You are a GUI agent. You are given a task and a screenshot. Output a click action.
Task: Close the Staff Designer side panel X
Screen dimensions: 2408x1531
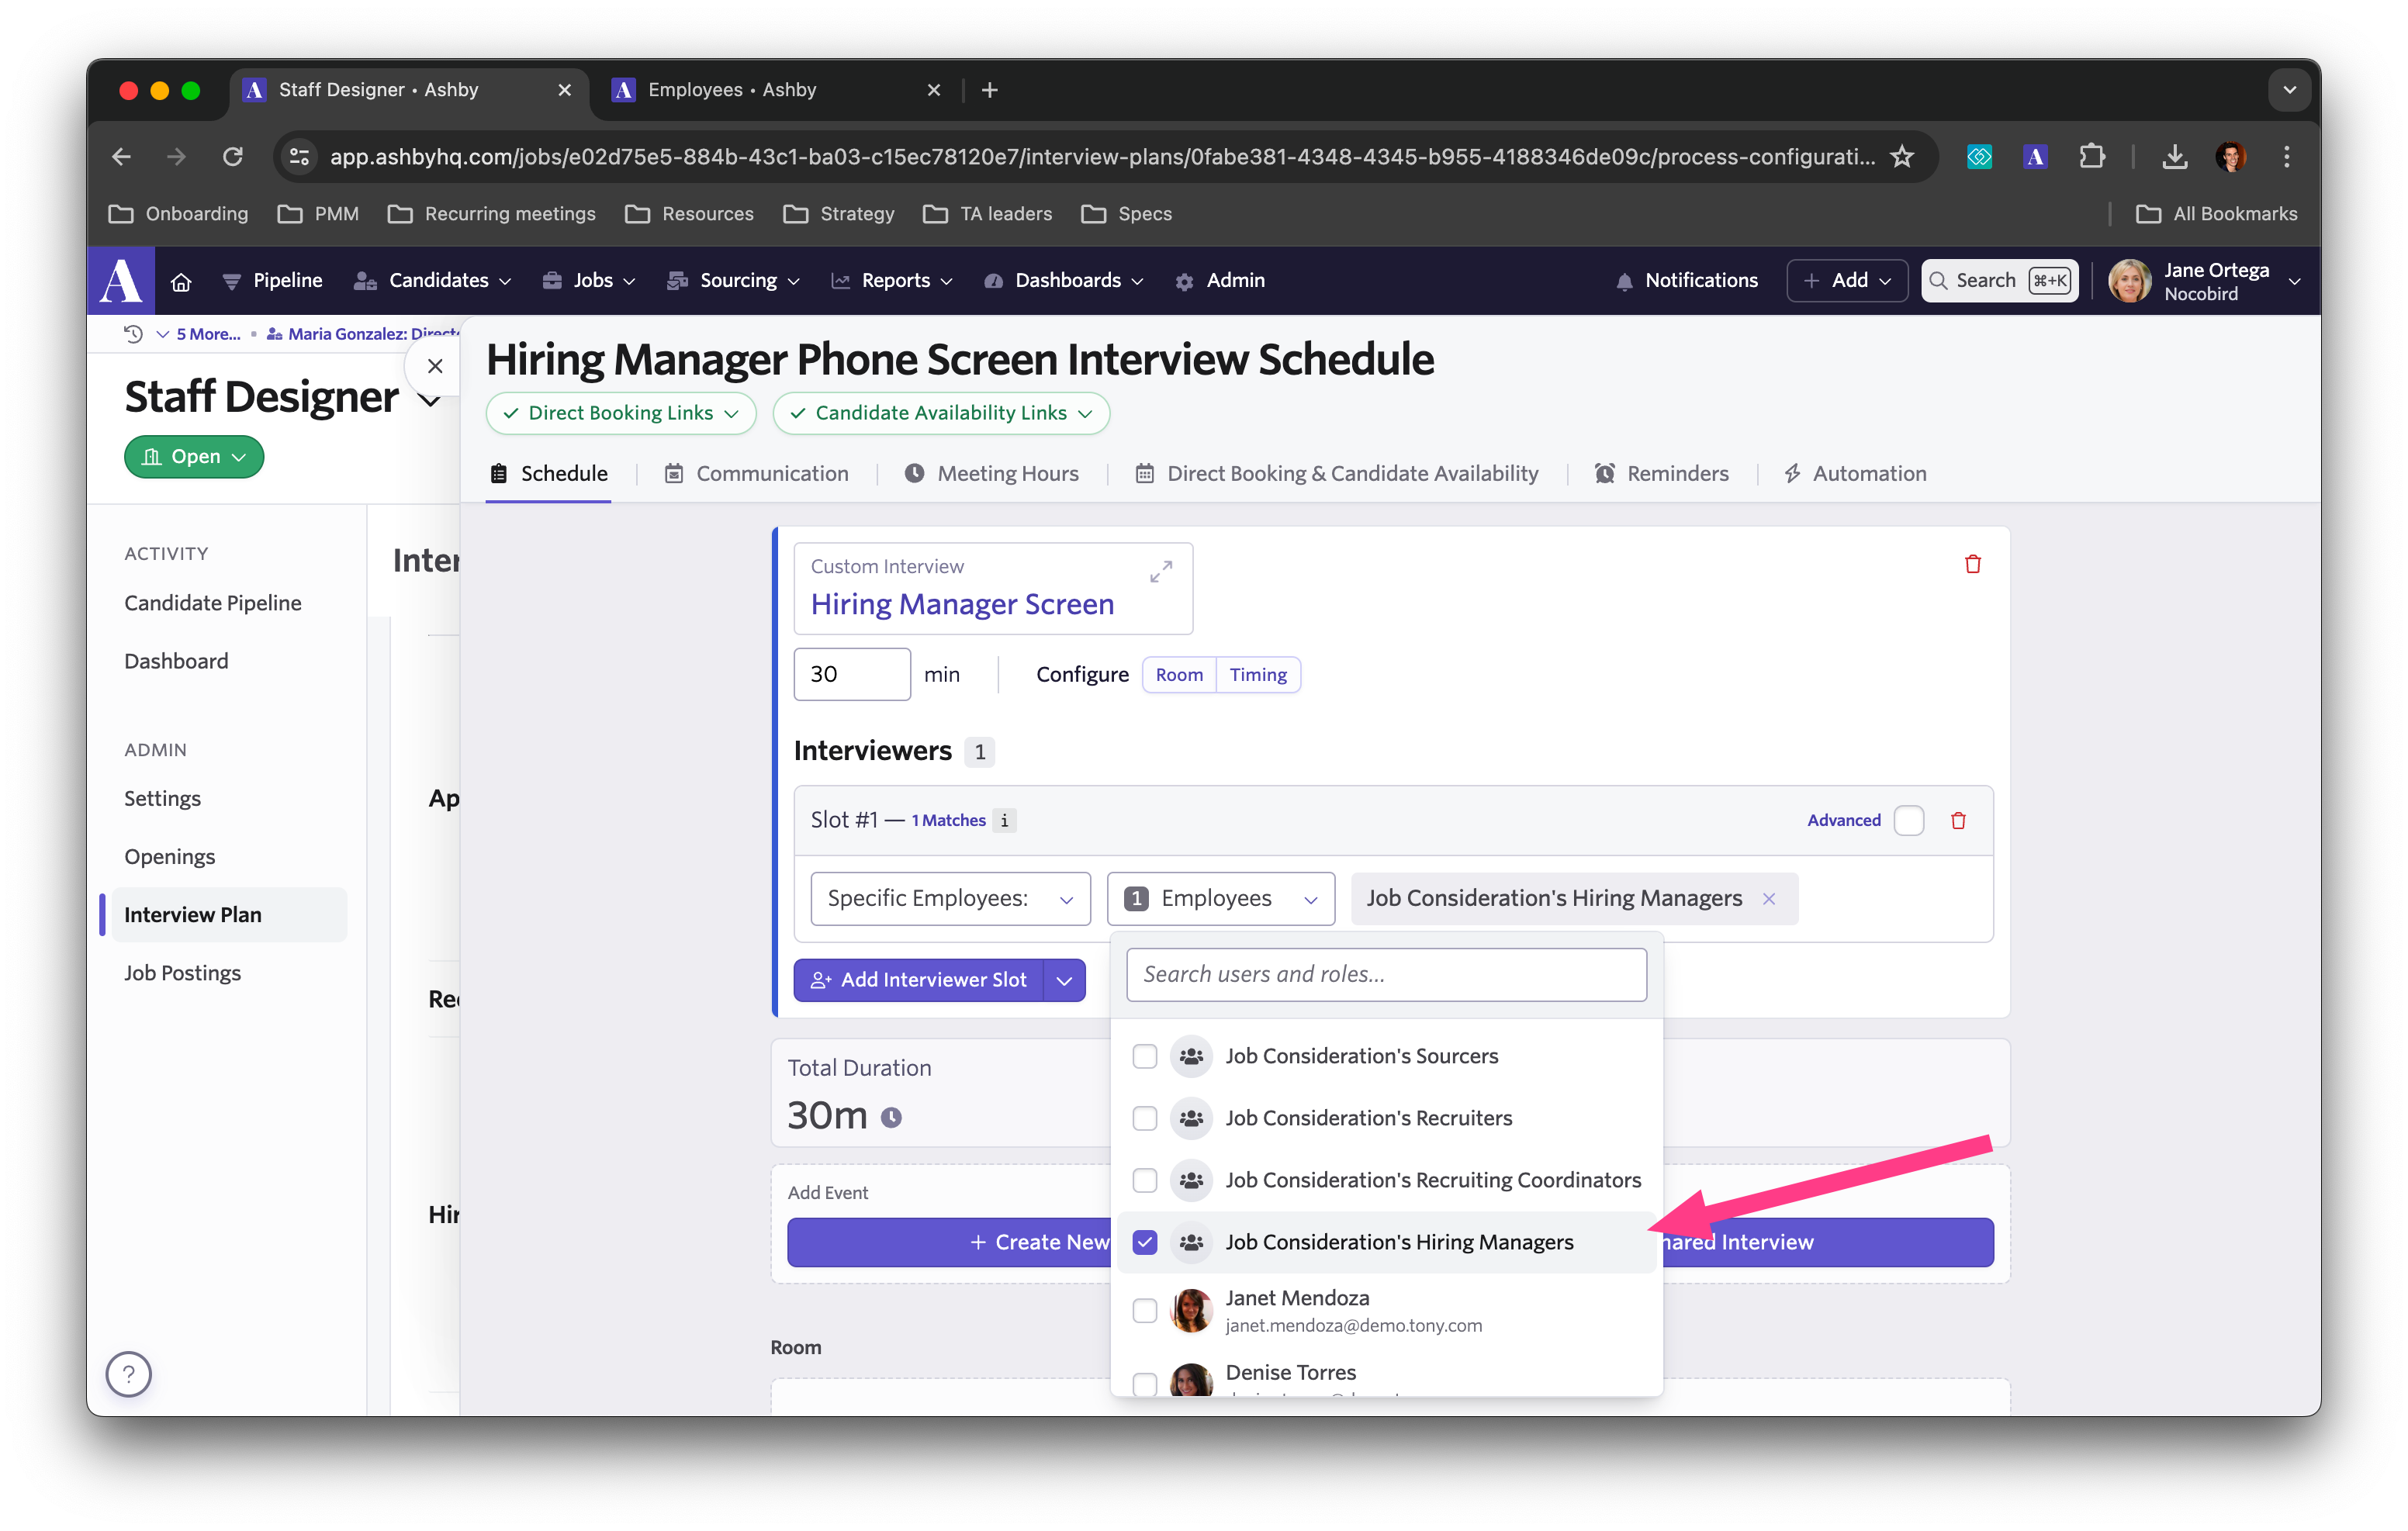pos(435,366)
